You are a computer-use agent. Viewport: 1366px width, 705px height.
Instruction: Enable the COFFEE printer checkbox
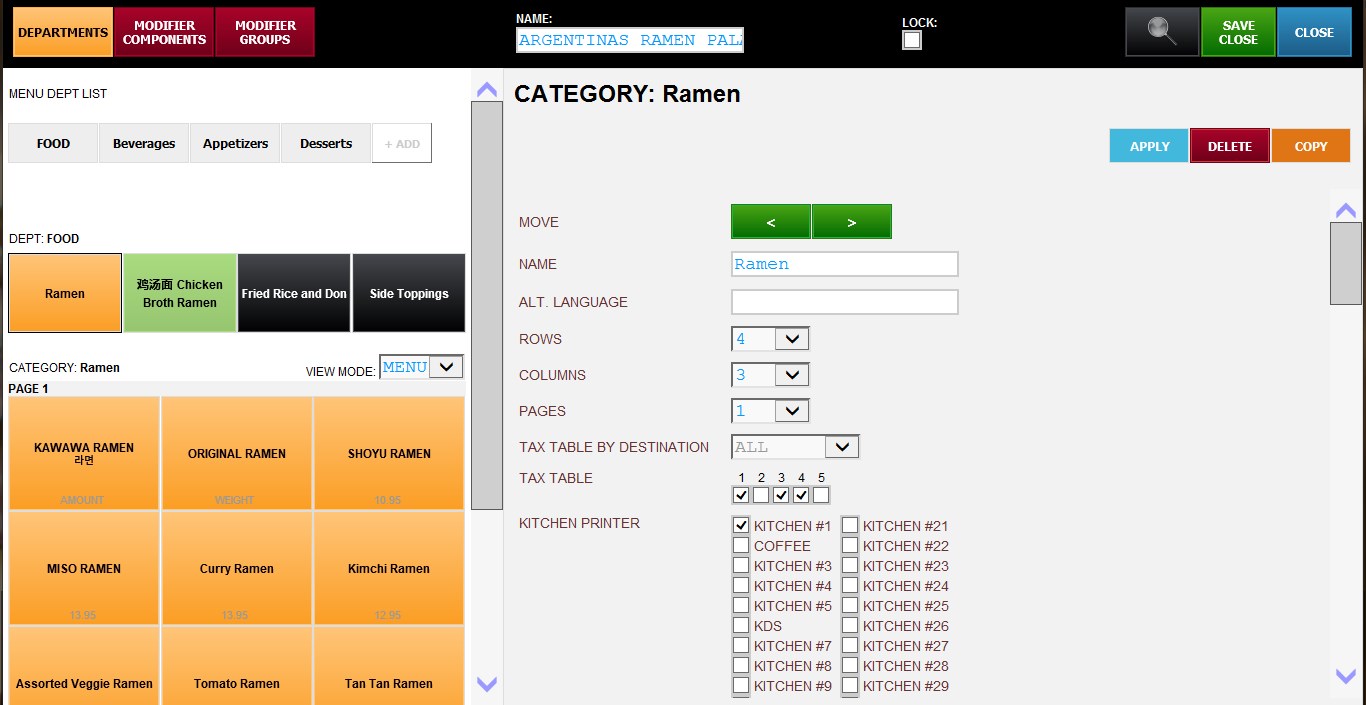click(x=741, y=545)
